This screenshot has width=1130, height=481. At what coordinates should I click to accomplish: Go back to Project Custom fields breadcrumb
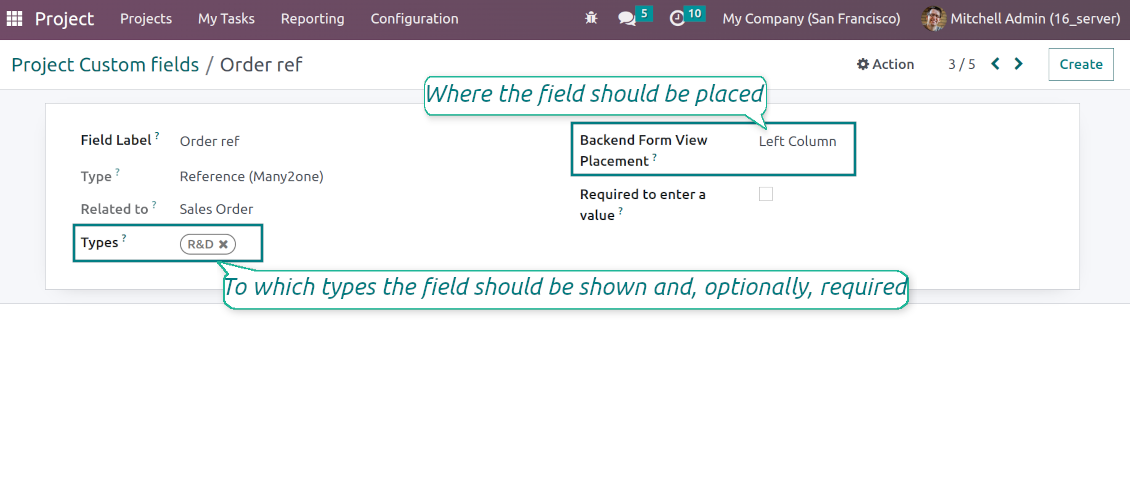(x=105, y=65)
